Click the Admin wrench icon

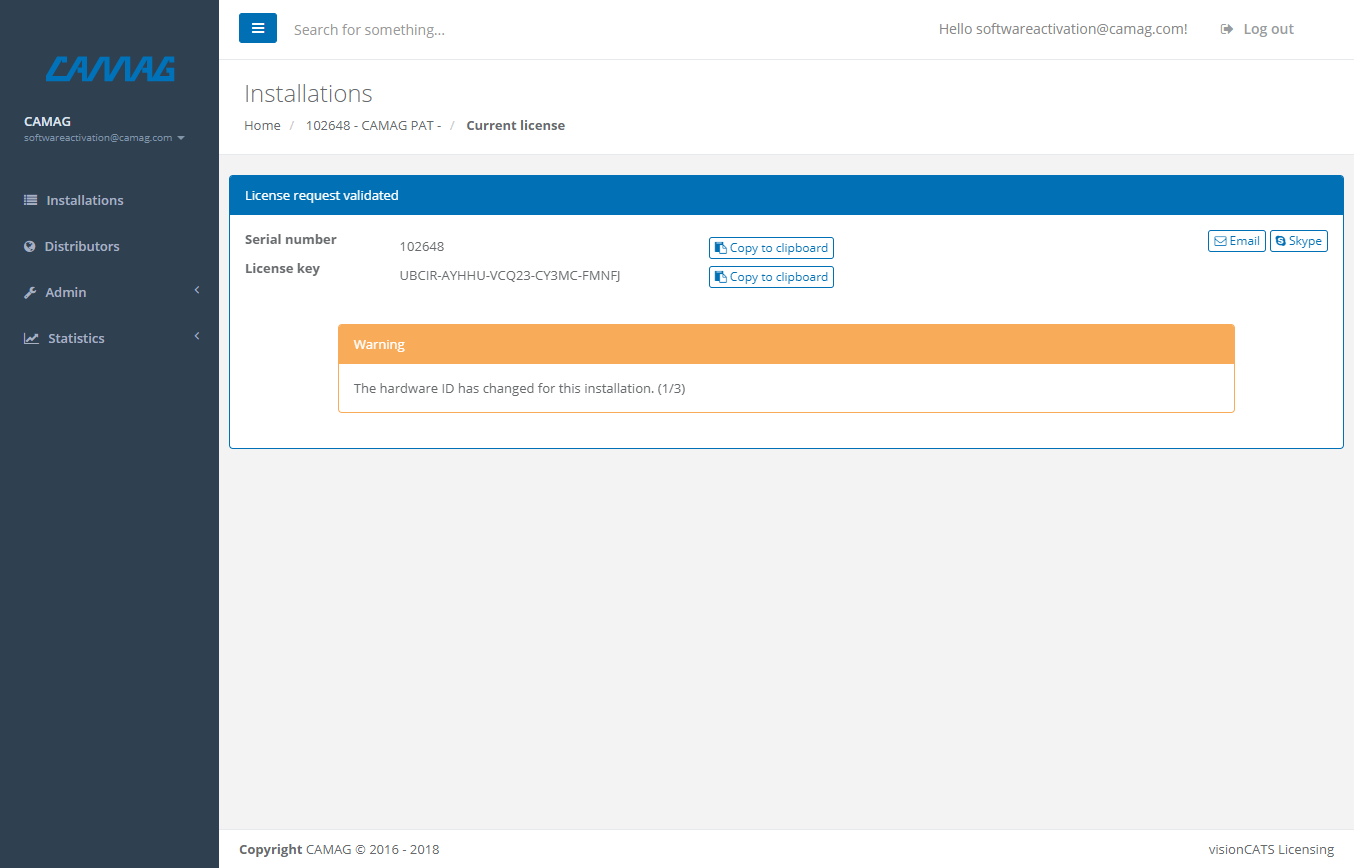(29, 292)
